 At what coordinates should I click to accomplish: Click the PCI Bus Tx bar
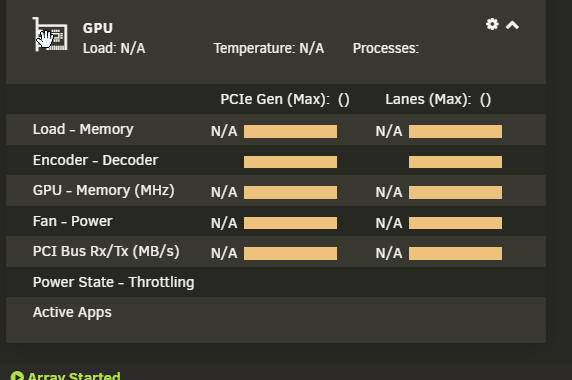455,253
